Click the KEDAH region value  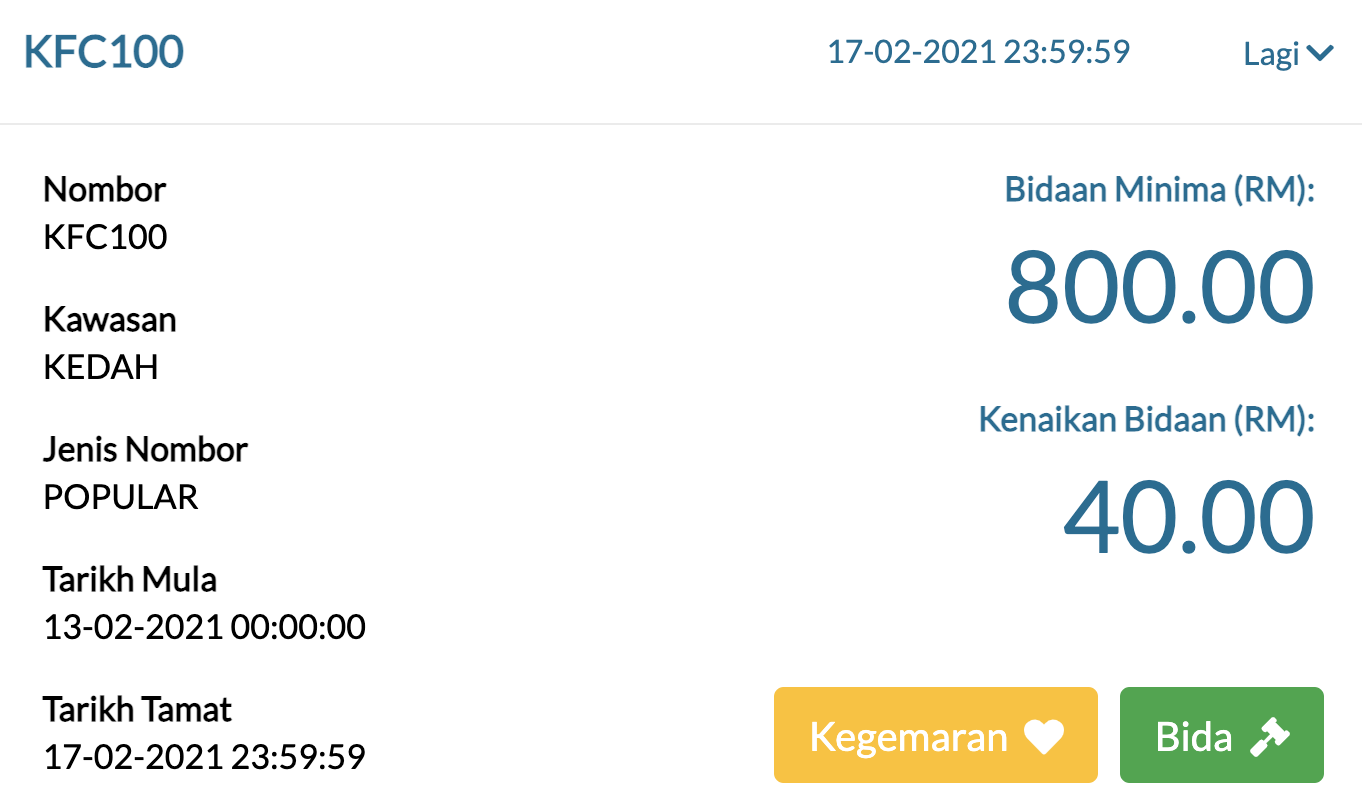tap(101, 367)
